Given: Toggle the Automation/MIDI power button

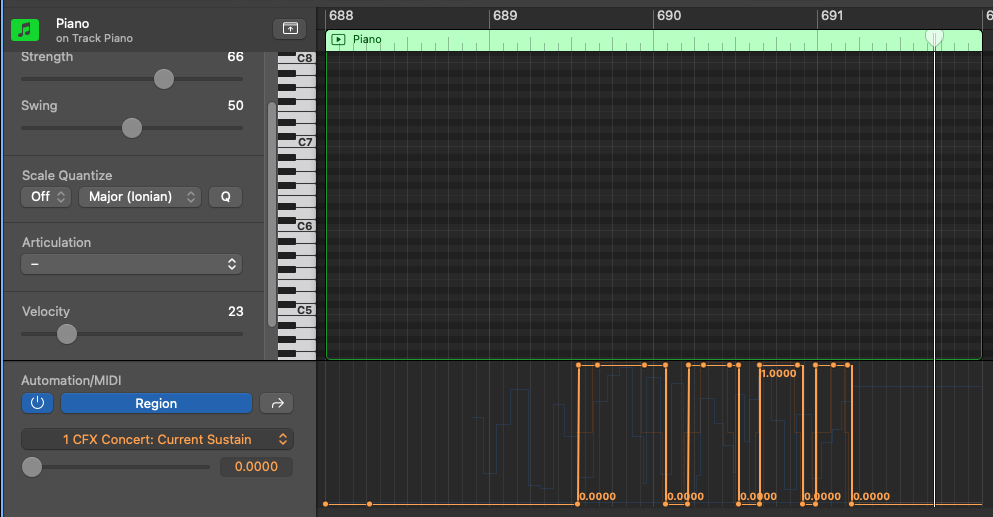Looking at the screenshot, I should point(37,403).
